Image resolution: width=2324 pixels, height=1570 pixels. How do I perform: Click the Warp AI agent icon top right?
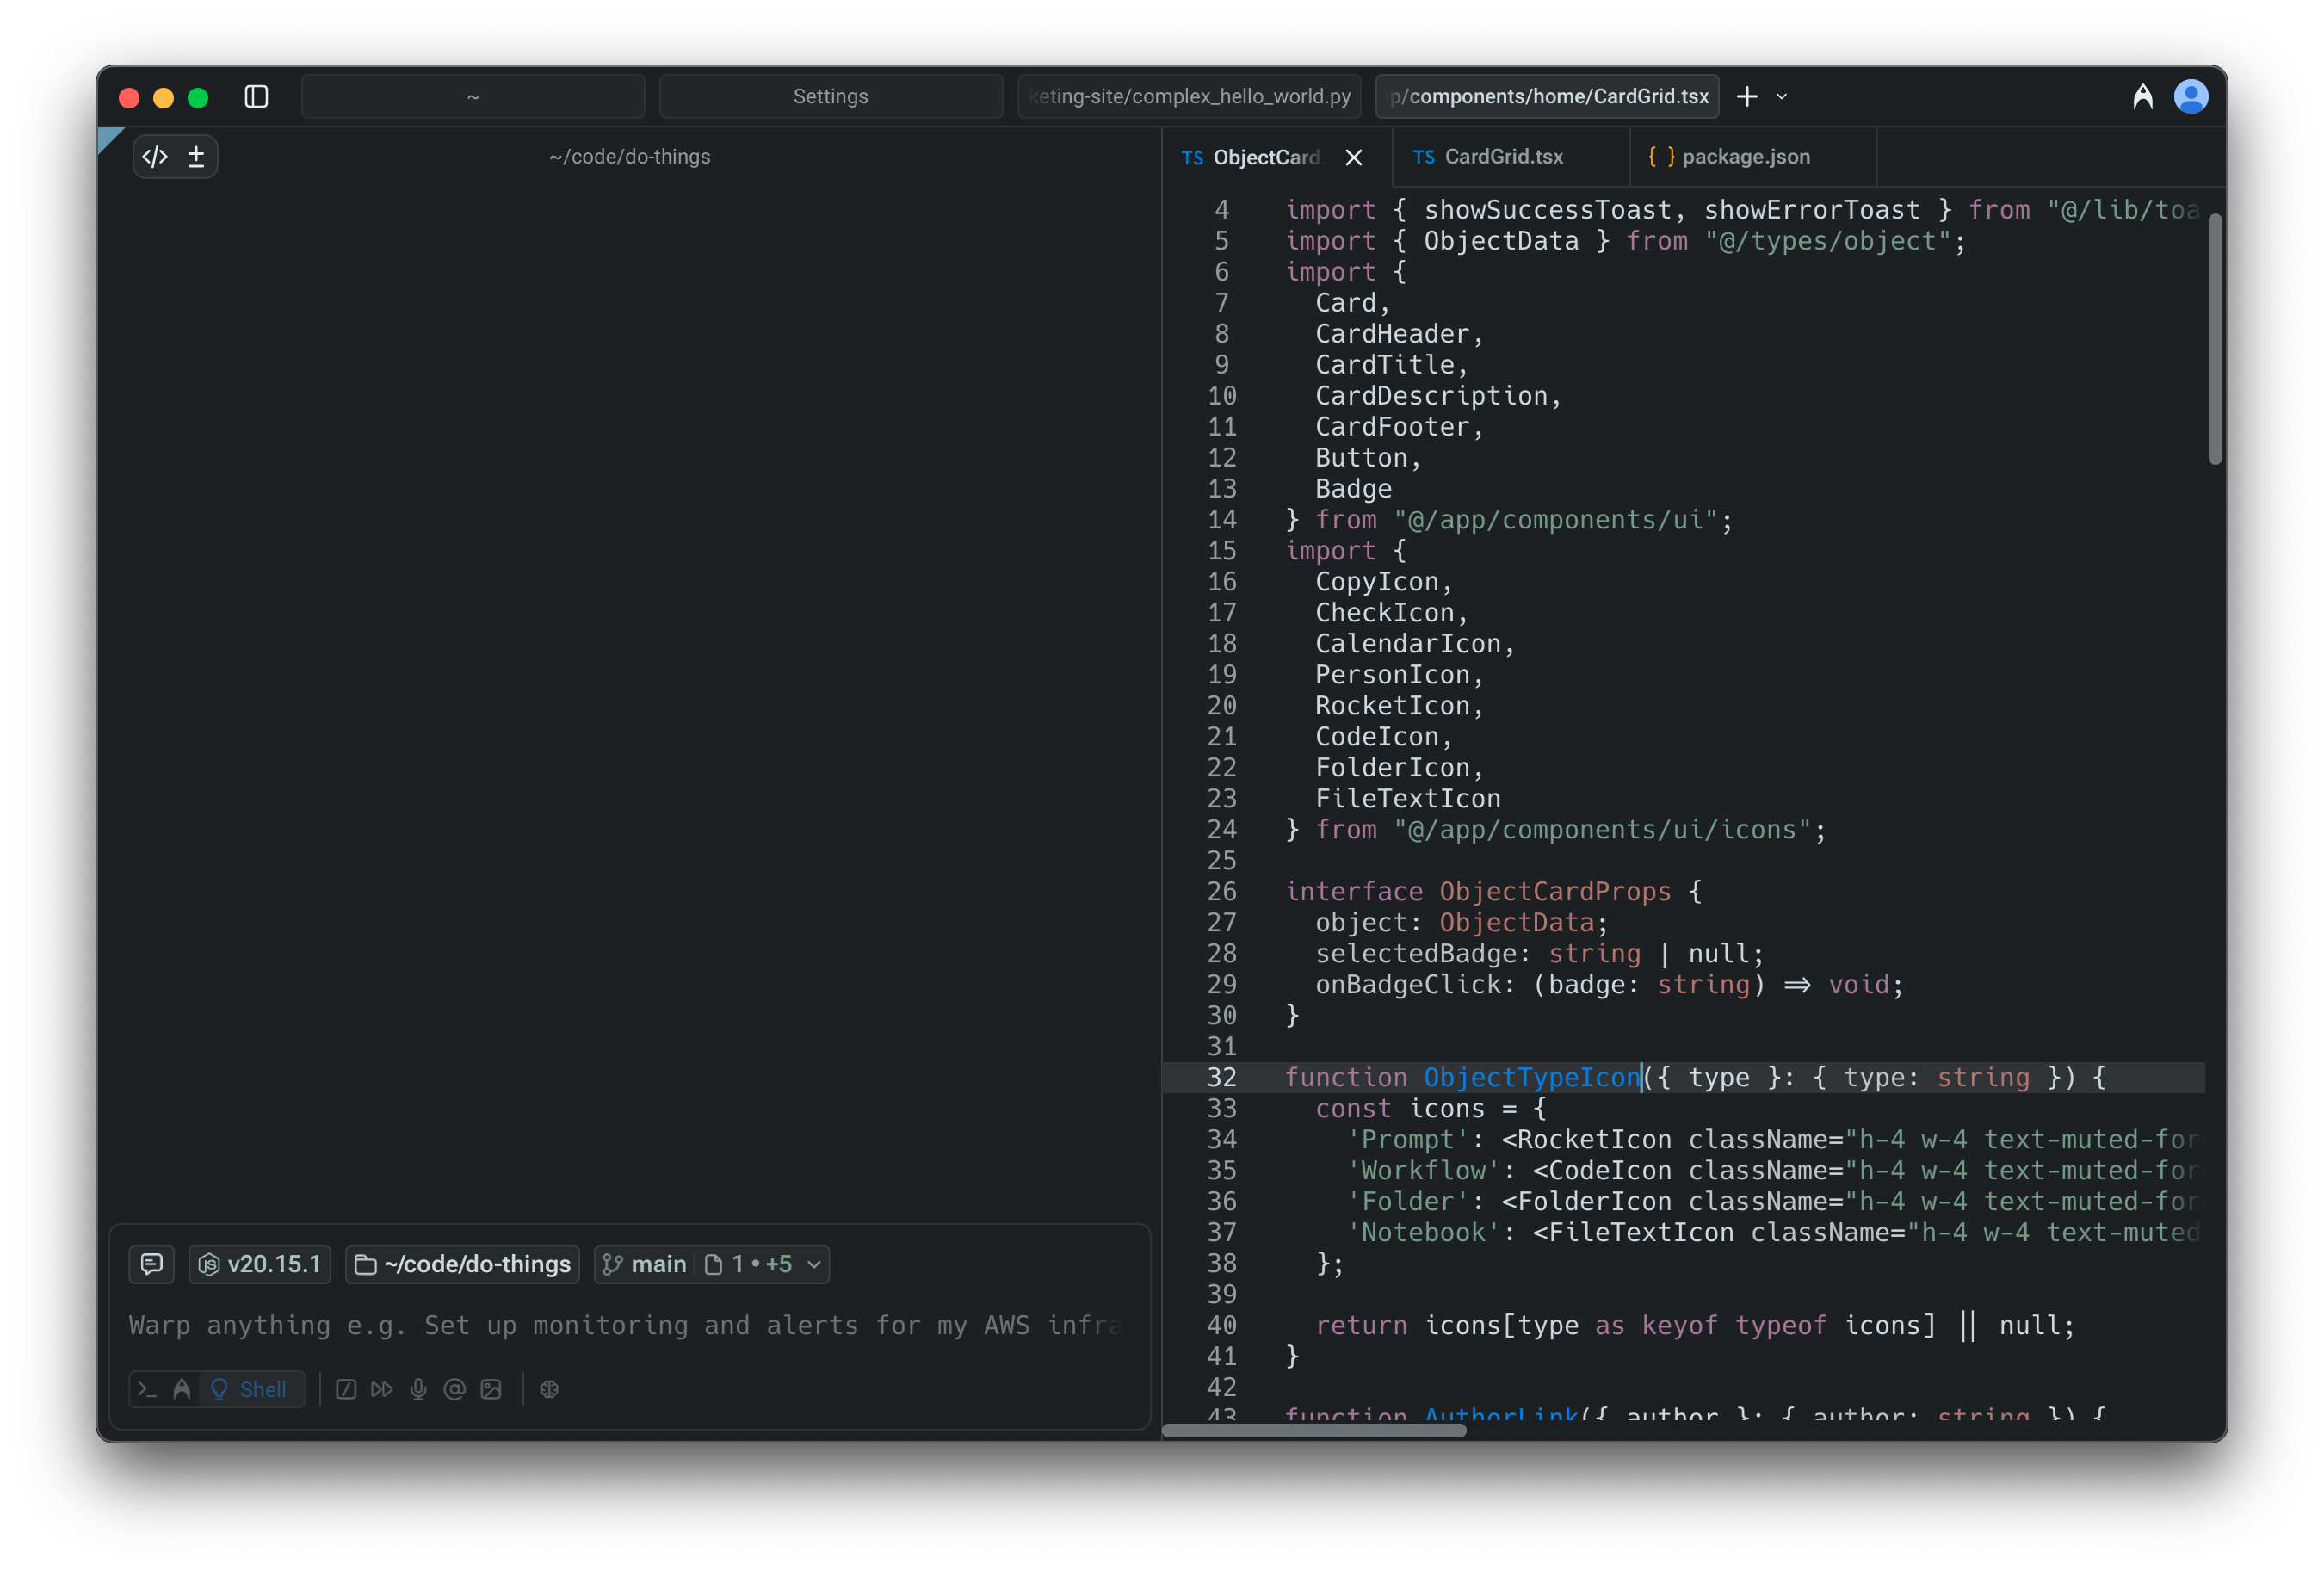(x=2142, y=96)
